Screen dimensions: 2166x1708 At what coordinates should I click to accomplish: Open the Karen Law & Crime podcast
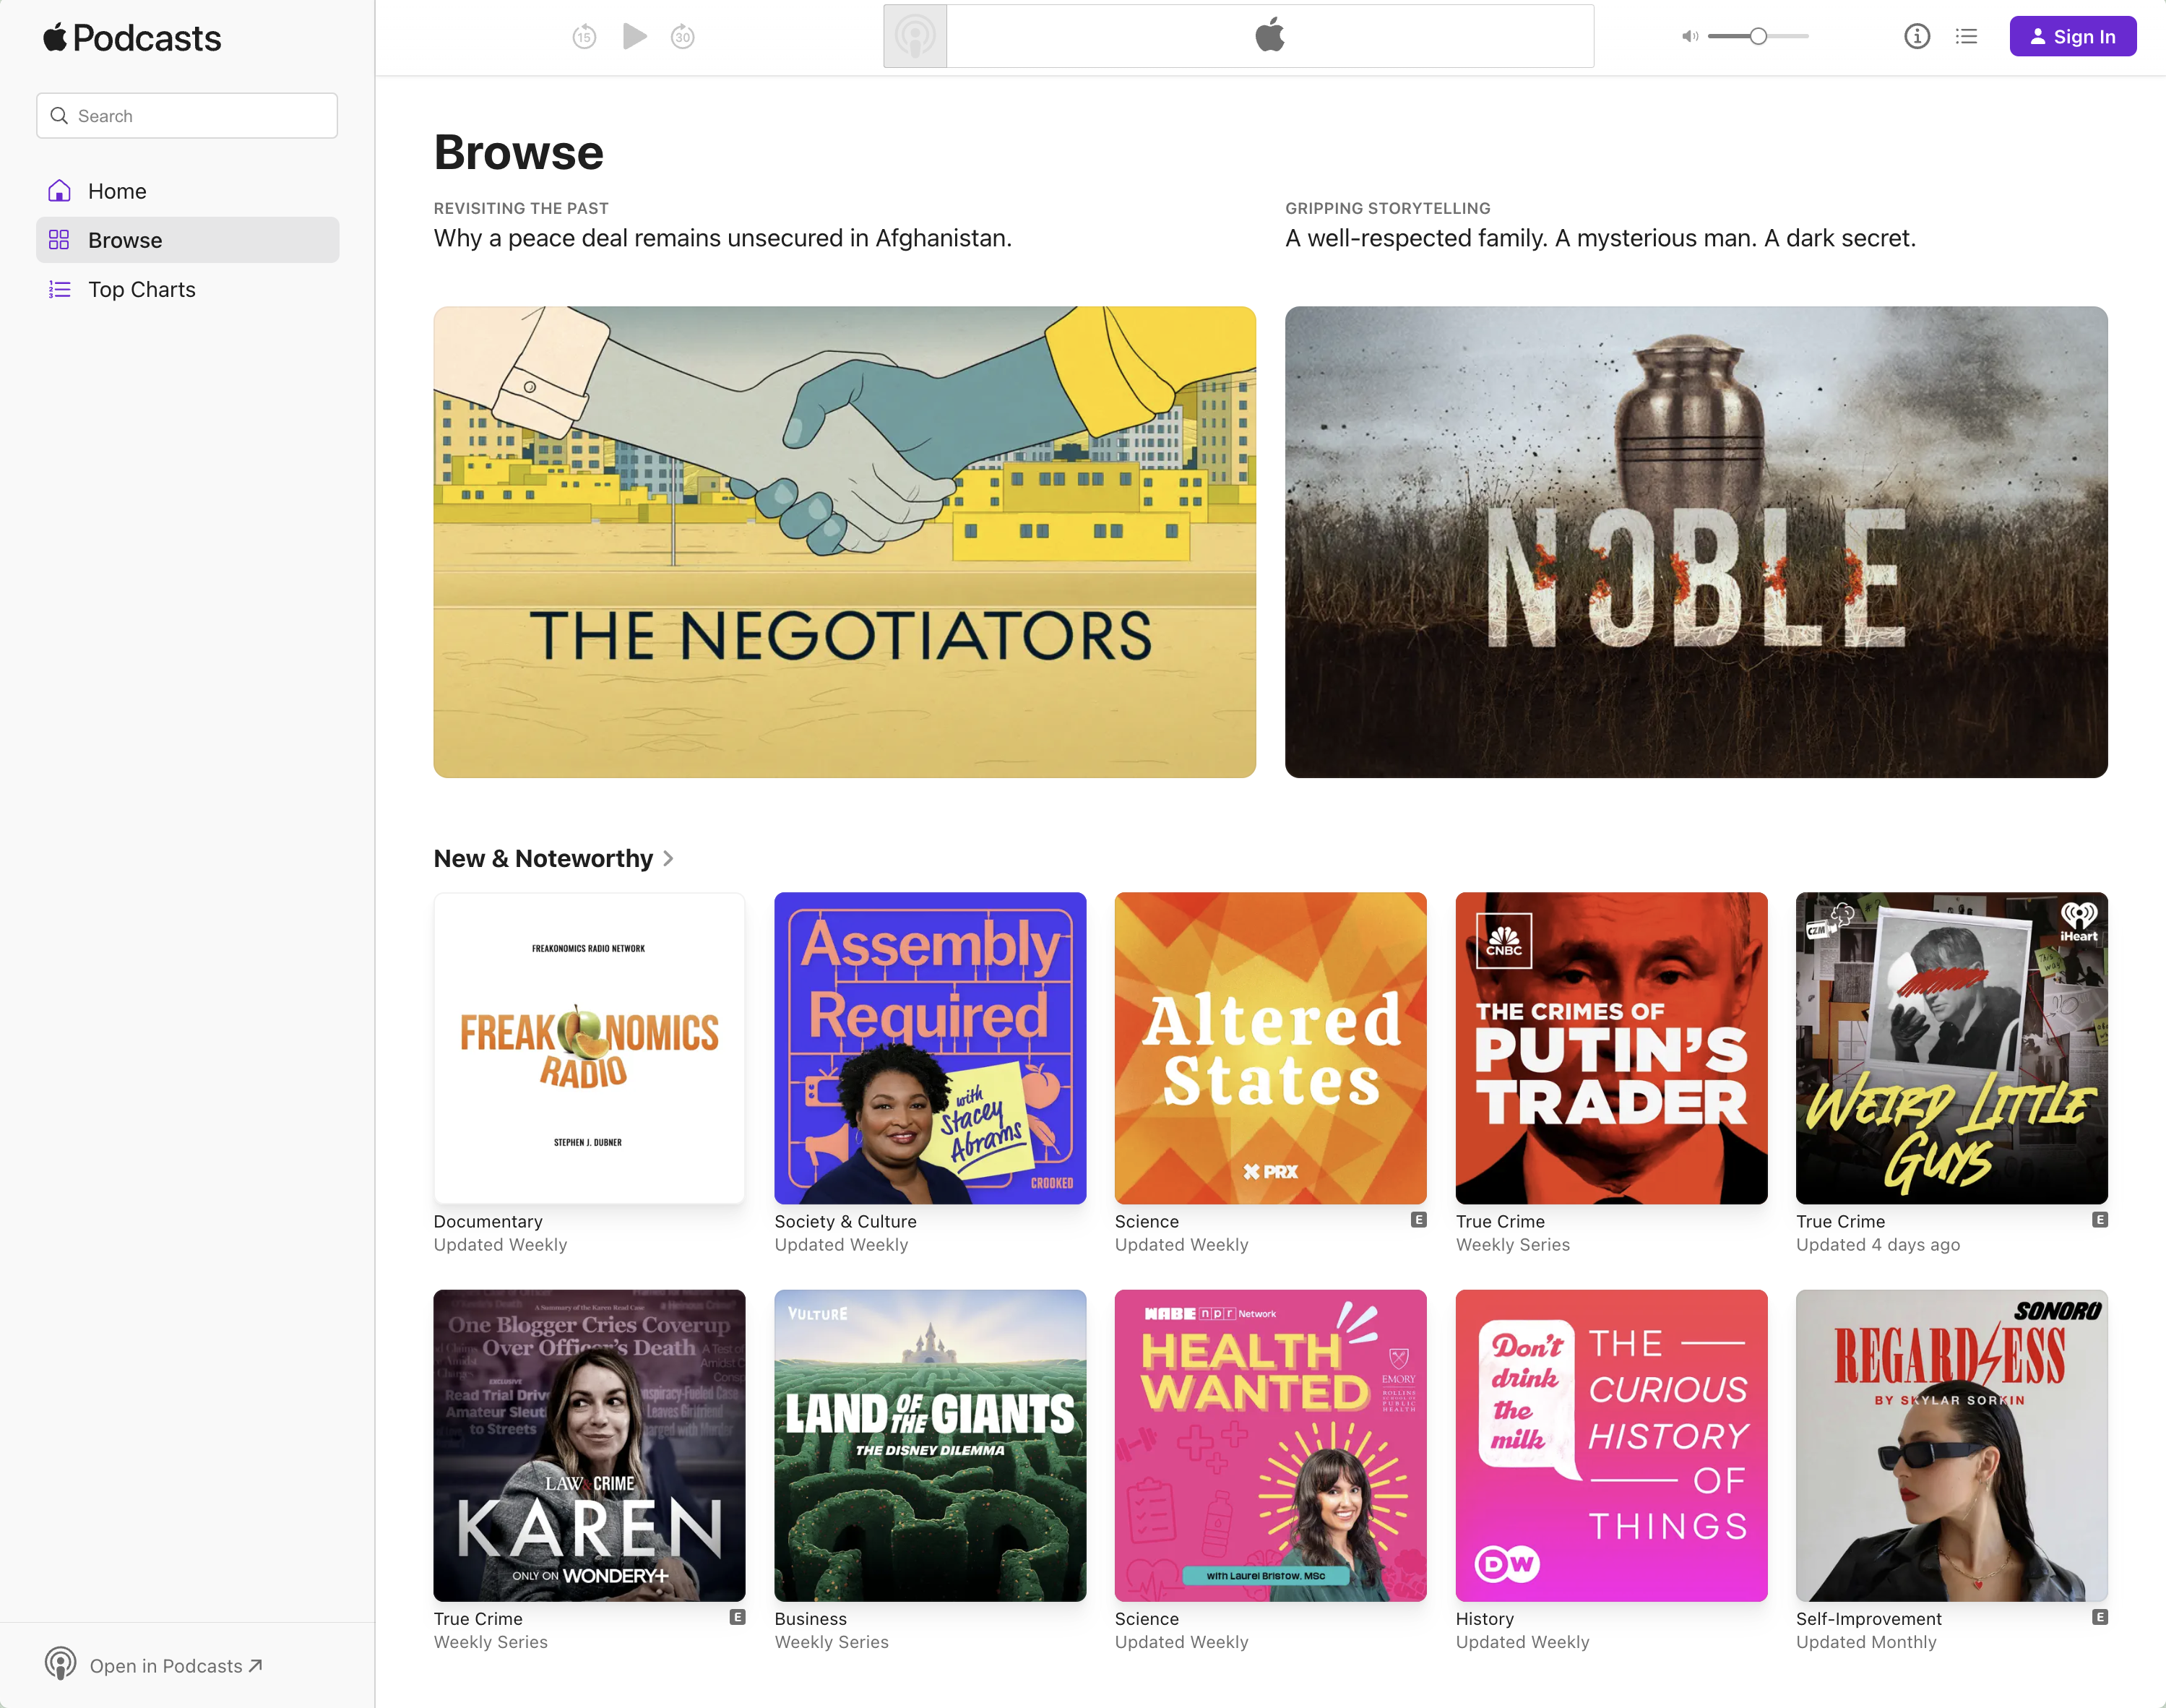[589, 1445]
